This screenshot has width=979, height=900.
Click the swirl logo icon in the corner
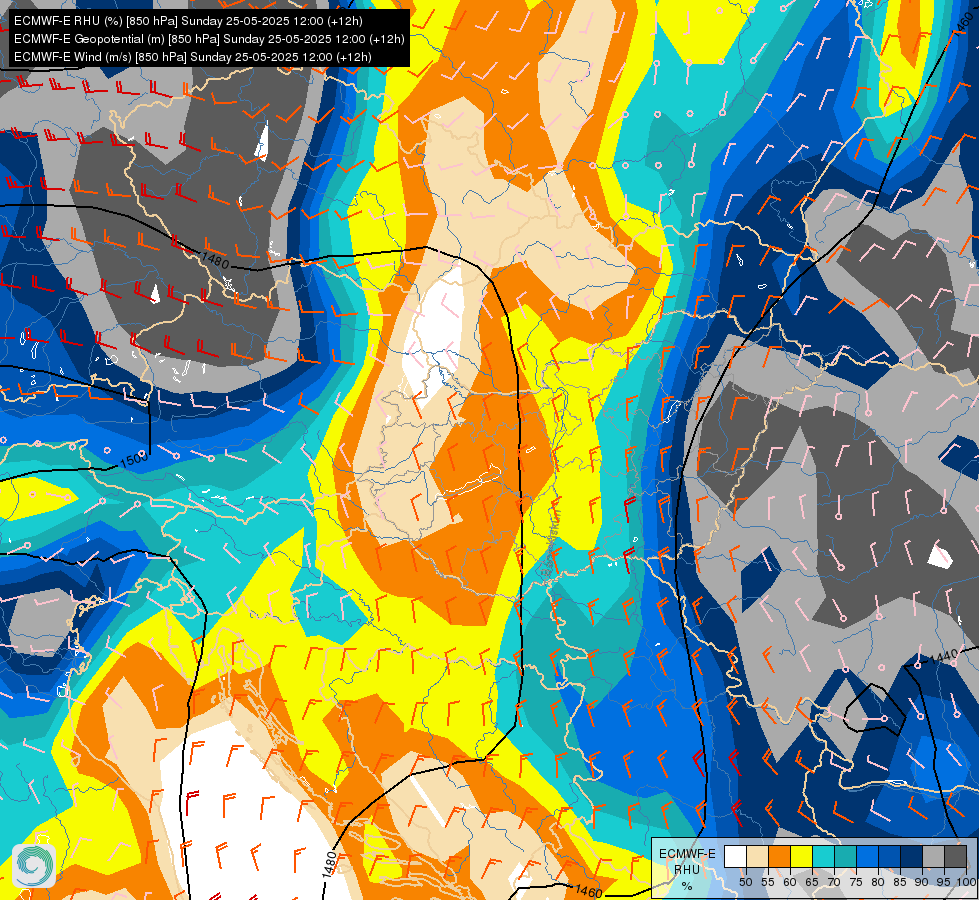[34, 866]
